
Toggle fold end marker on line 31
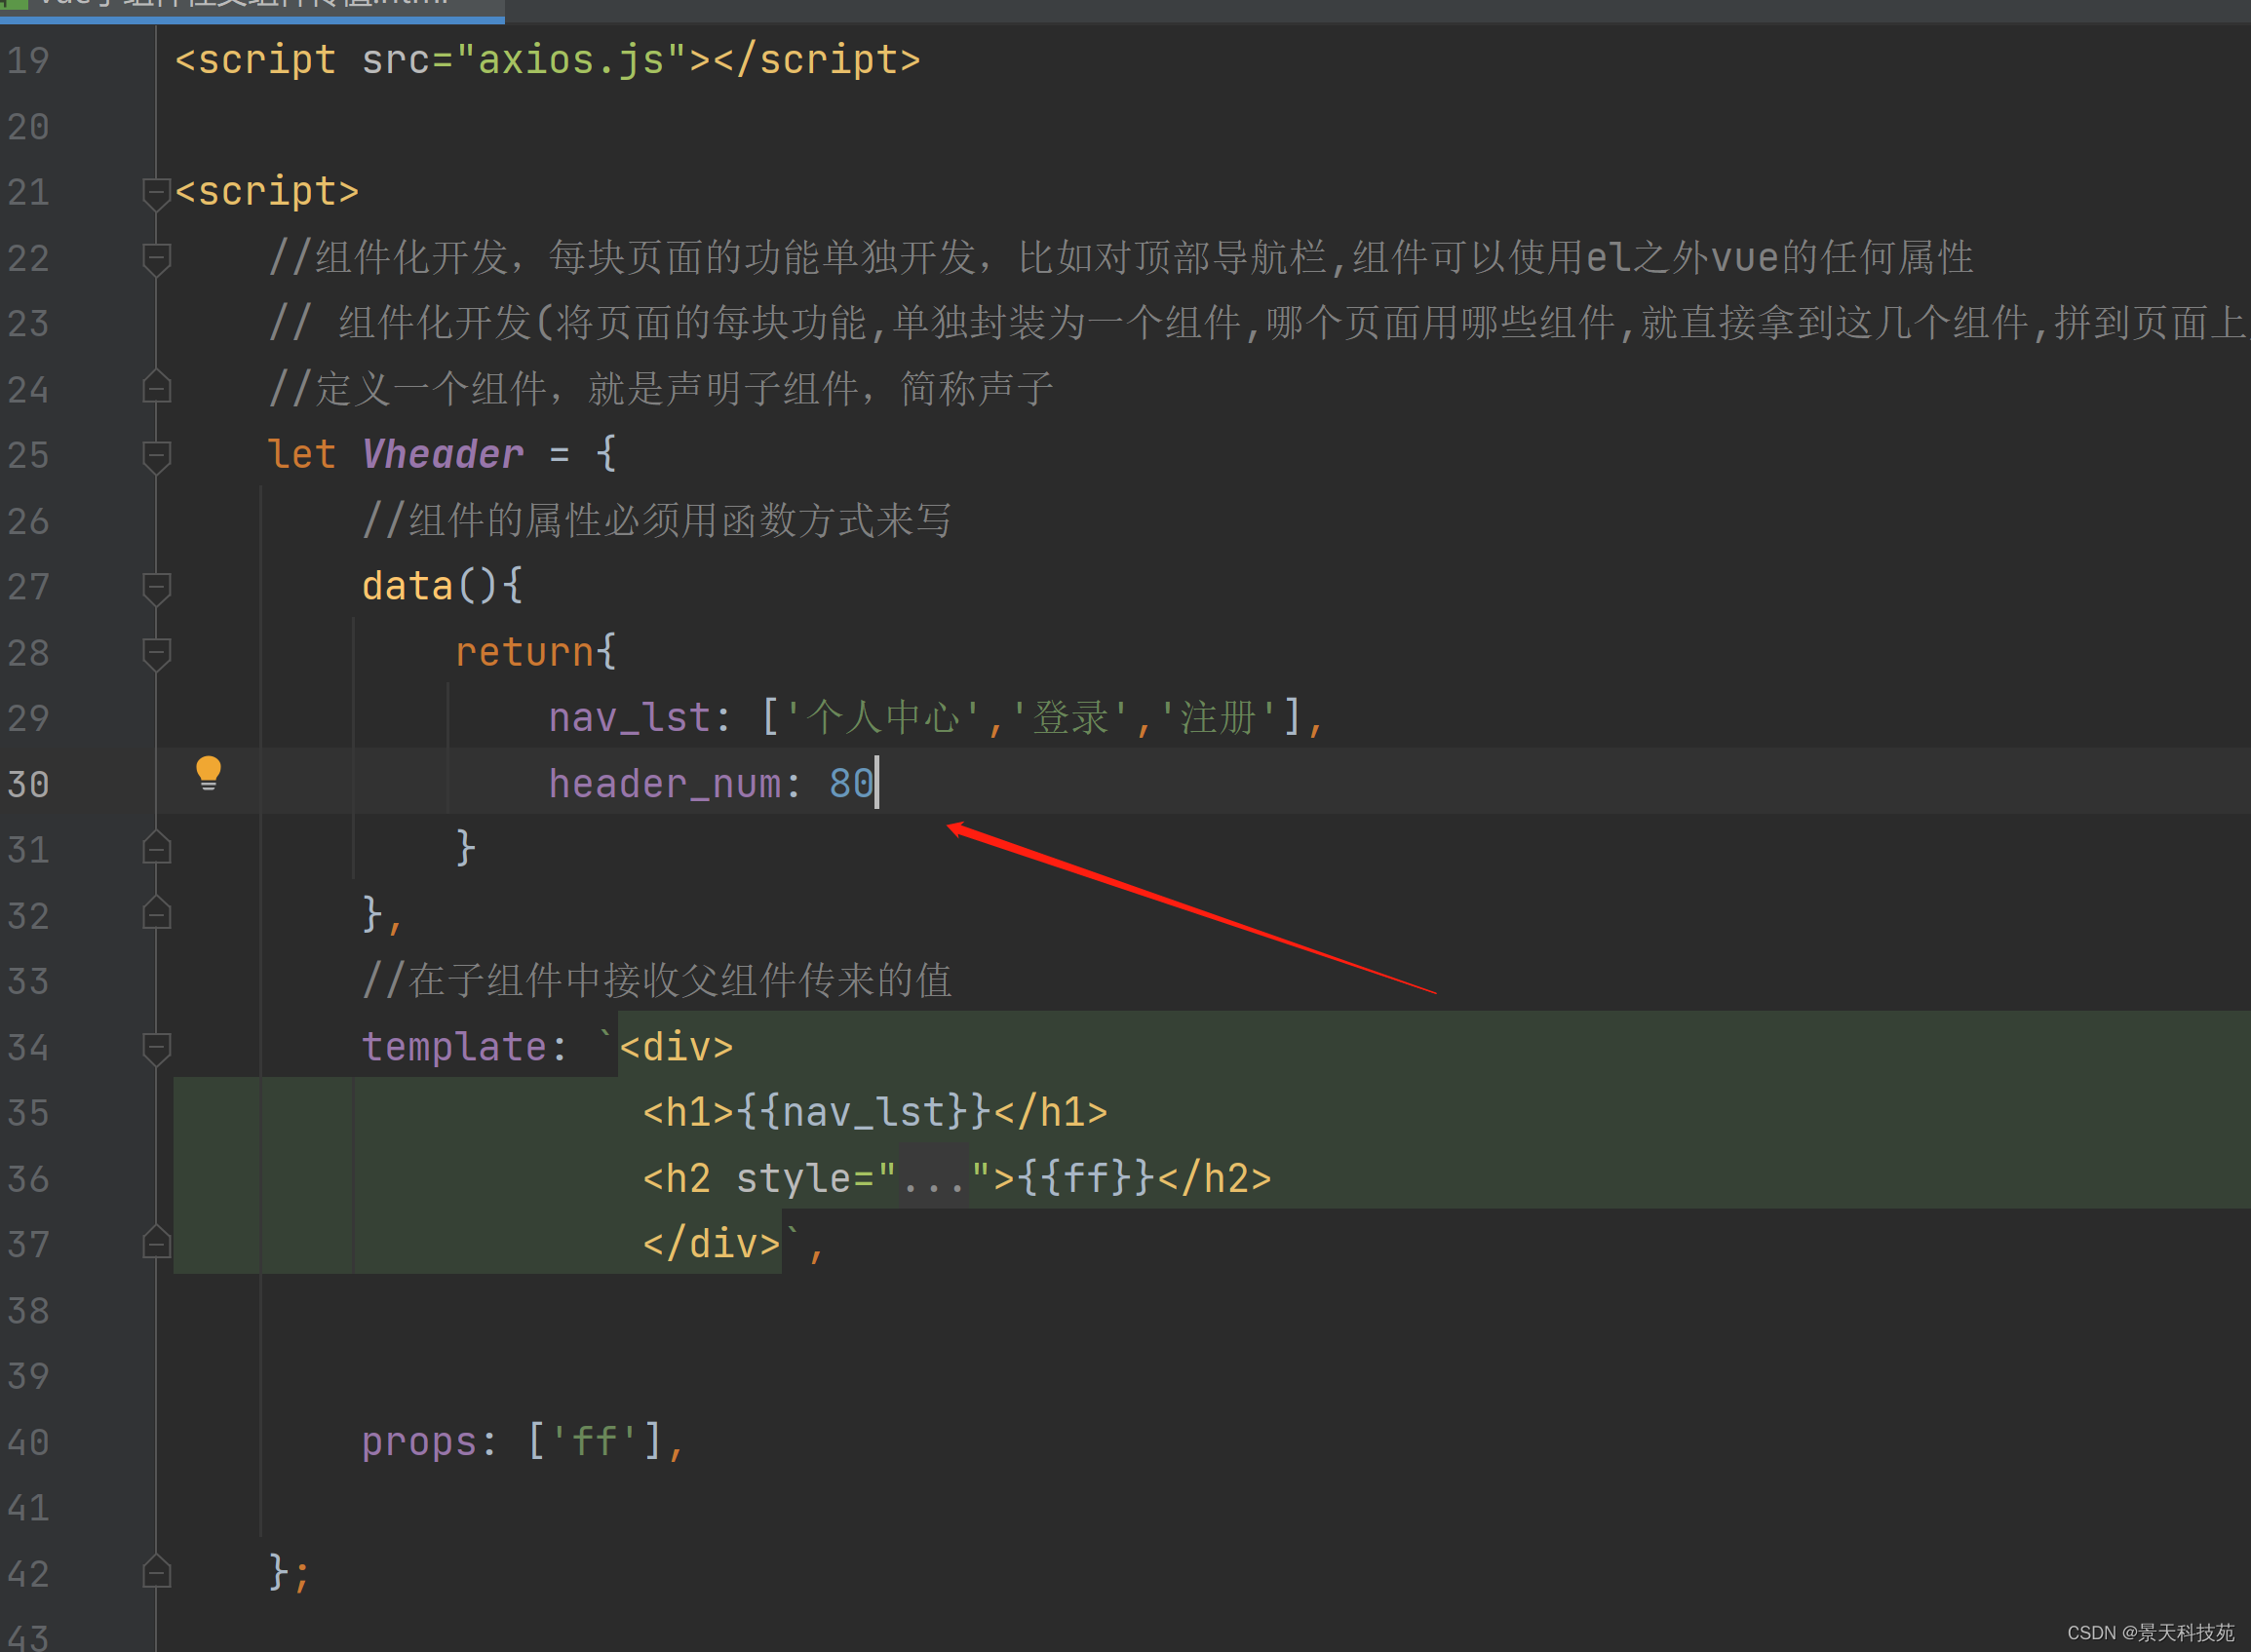156,848
